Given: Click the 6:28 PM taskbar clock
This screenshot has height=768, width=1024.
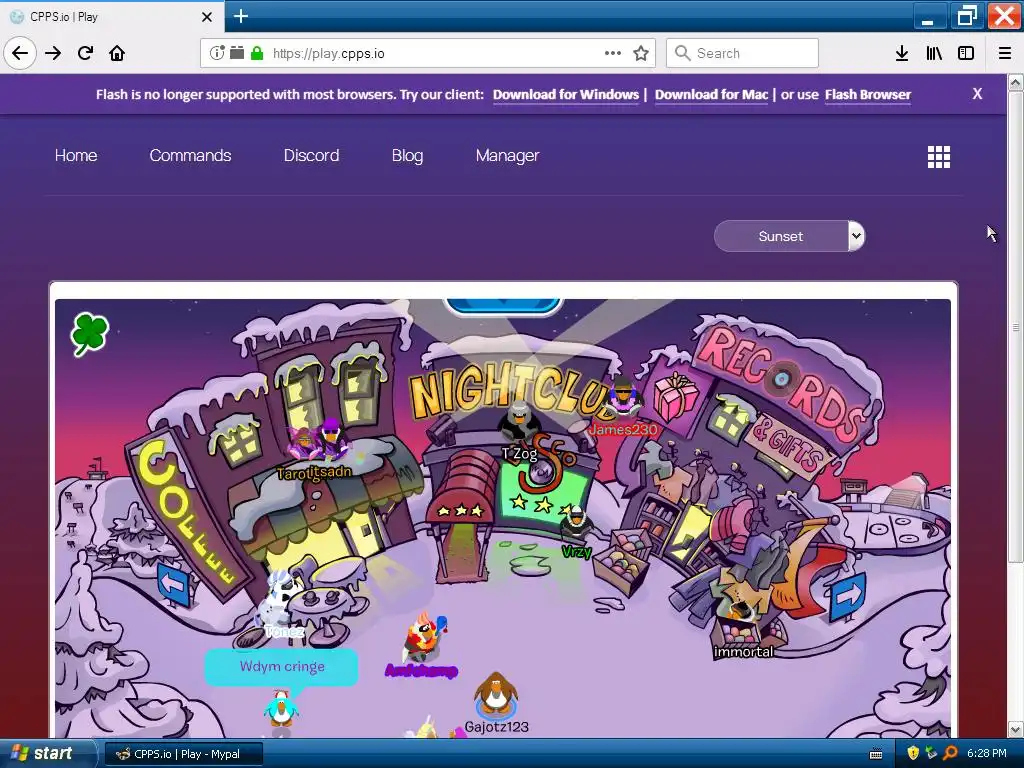Looking at the screenshot, I should (x=987, y=754).
